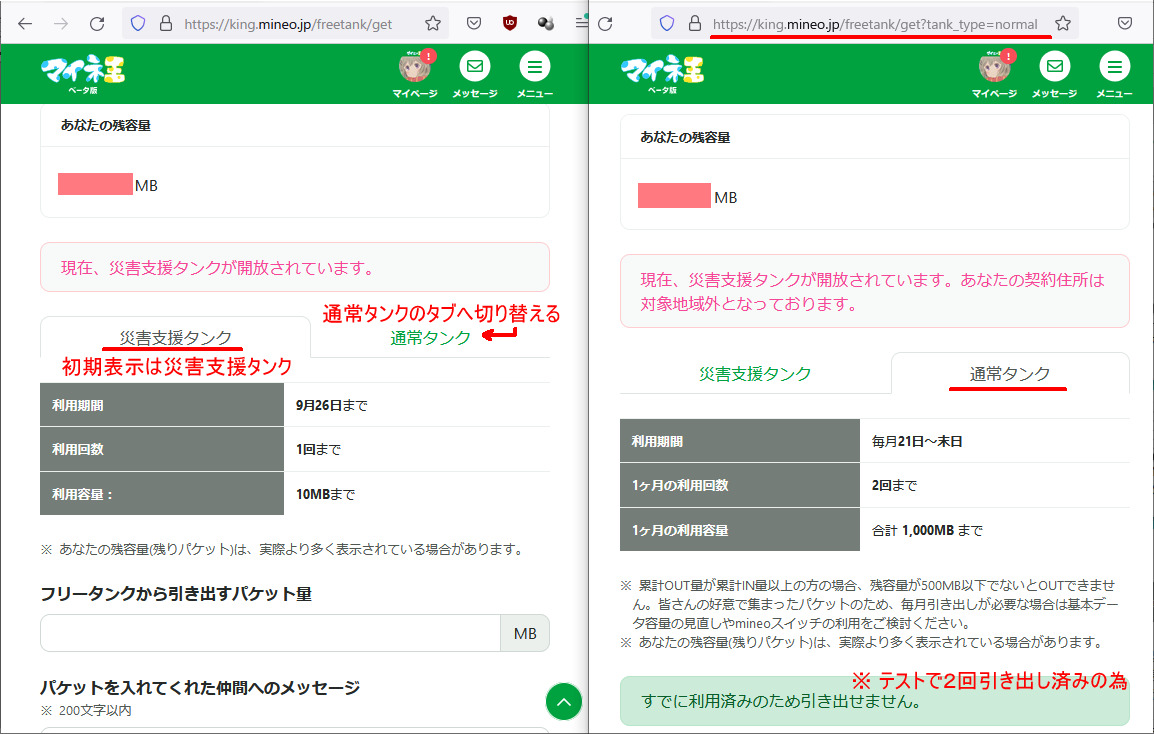The image size is (1154, 734).
Task: Click the scroll-to-top green arrow button
Action: point(564,701)
